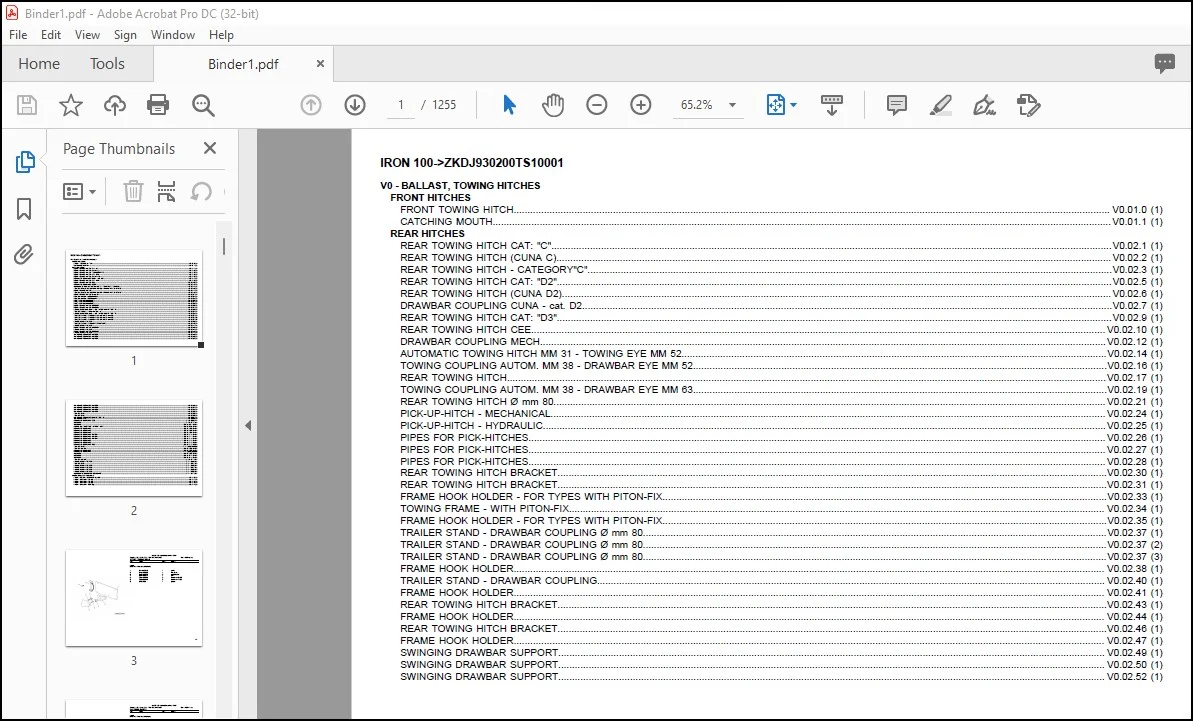Choose the Hand pan tool
Image resolution: width=1193 pixels, height=721 pixels.
point(553,105)
